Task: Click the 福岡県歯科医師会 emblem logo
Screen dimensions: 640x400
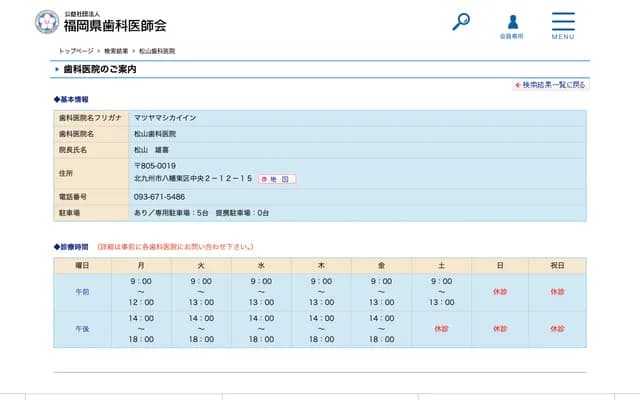Action: (46, 22)
